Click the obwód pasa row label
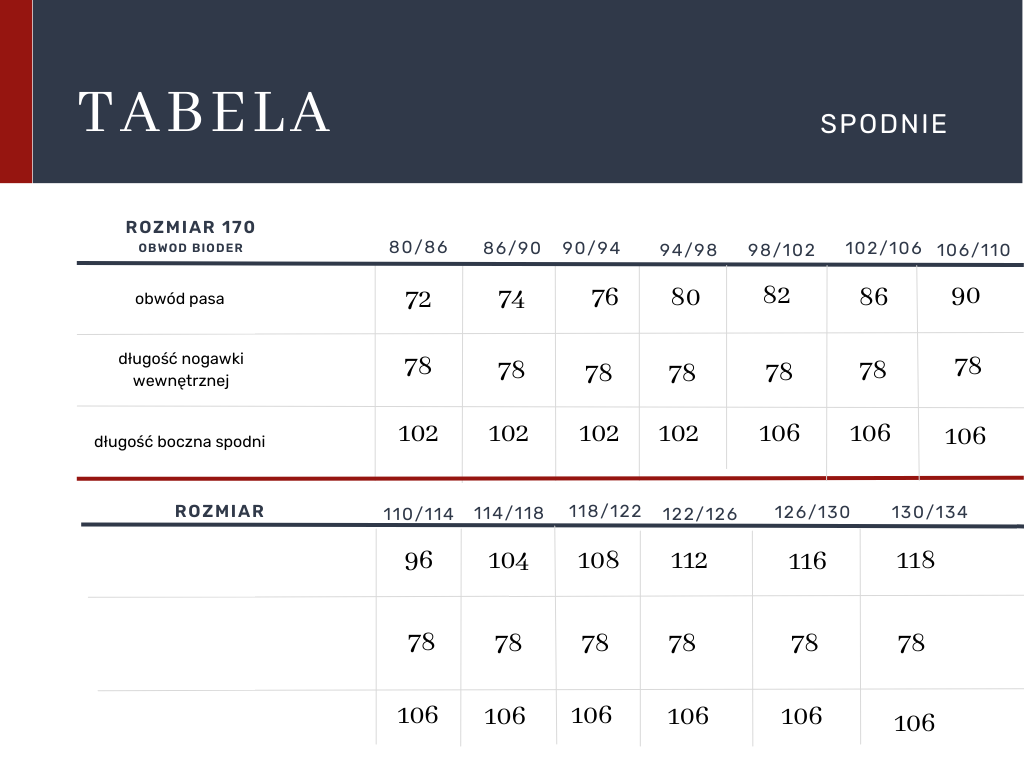 pos(179,299)
